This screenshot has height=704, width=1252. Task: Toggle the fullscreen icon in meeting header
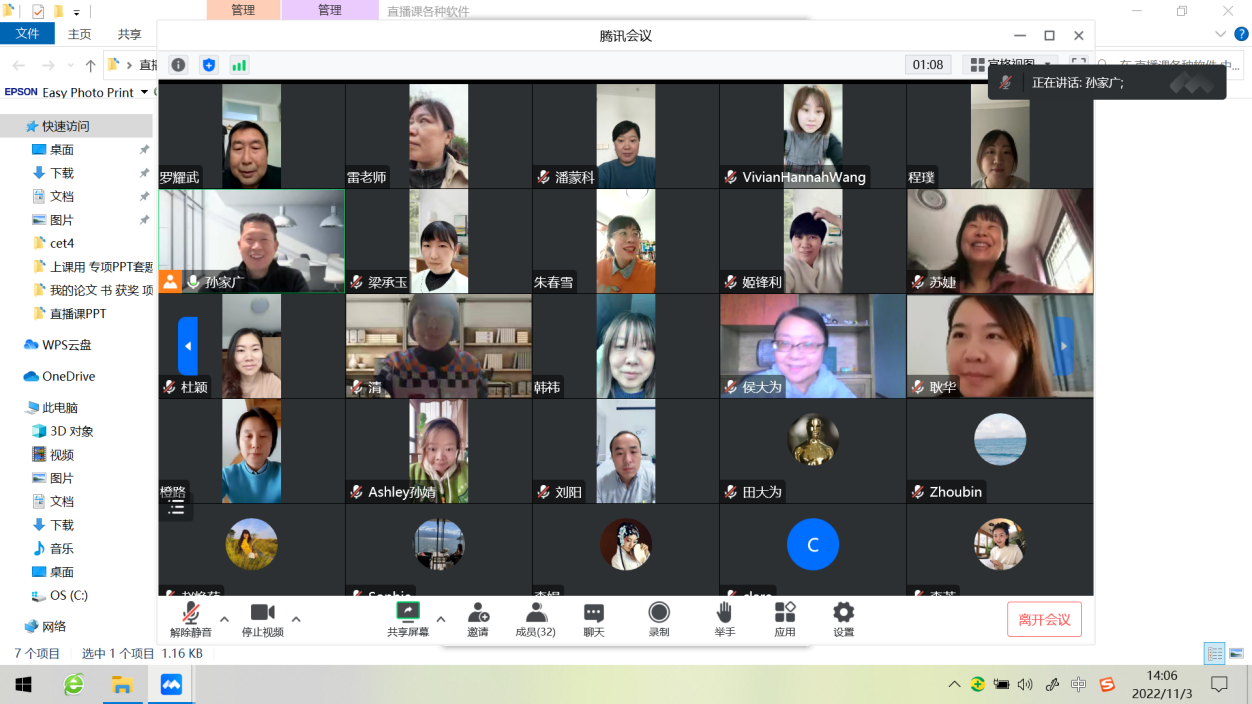pyautogui.click(x=1078, y=64)
